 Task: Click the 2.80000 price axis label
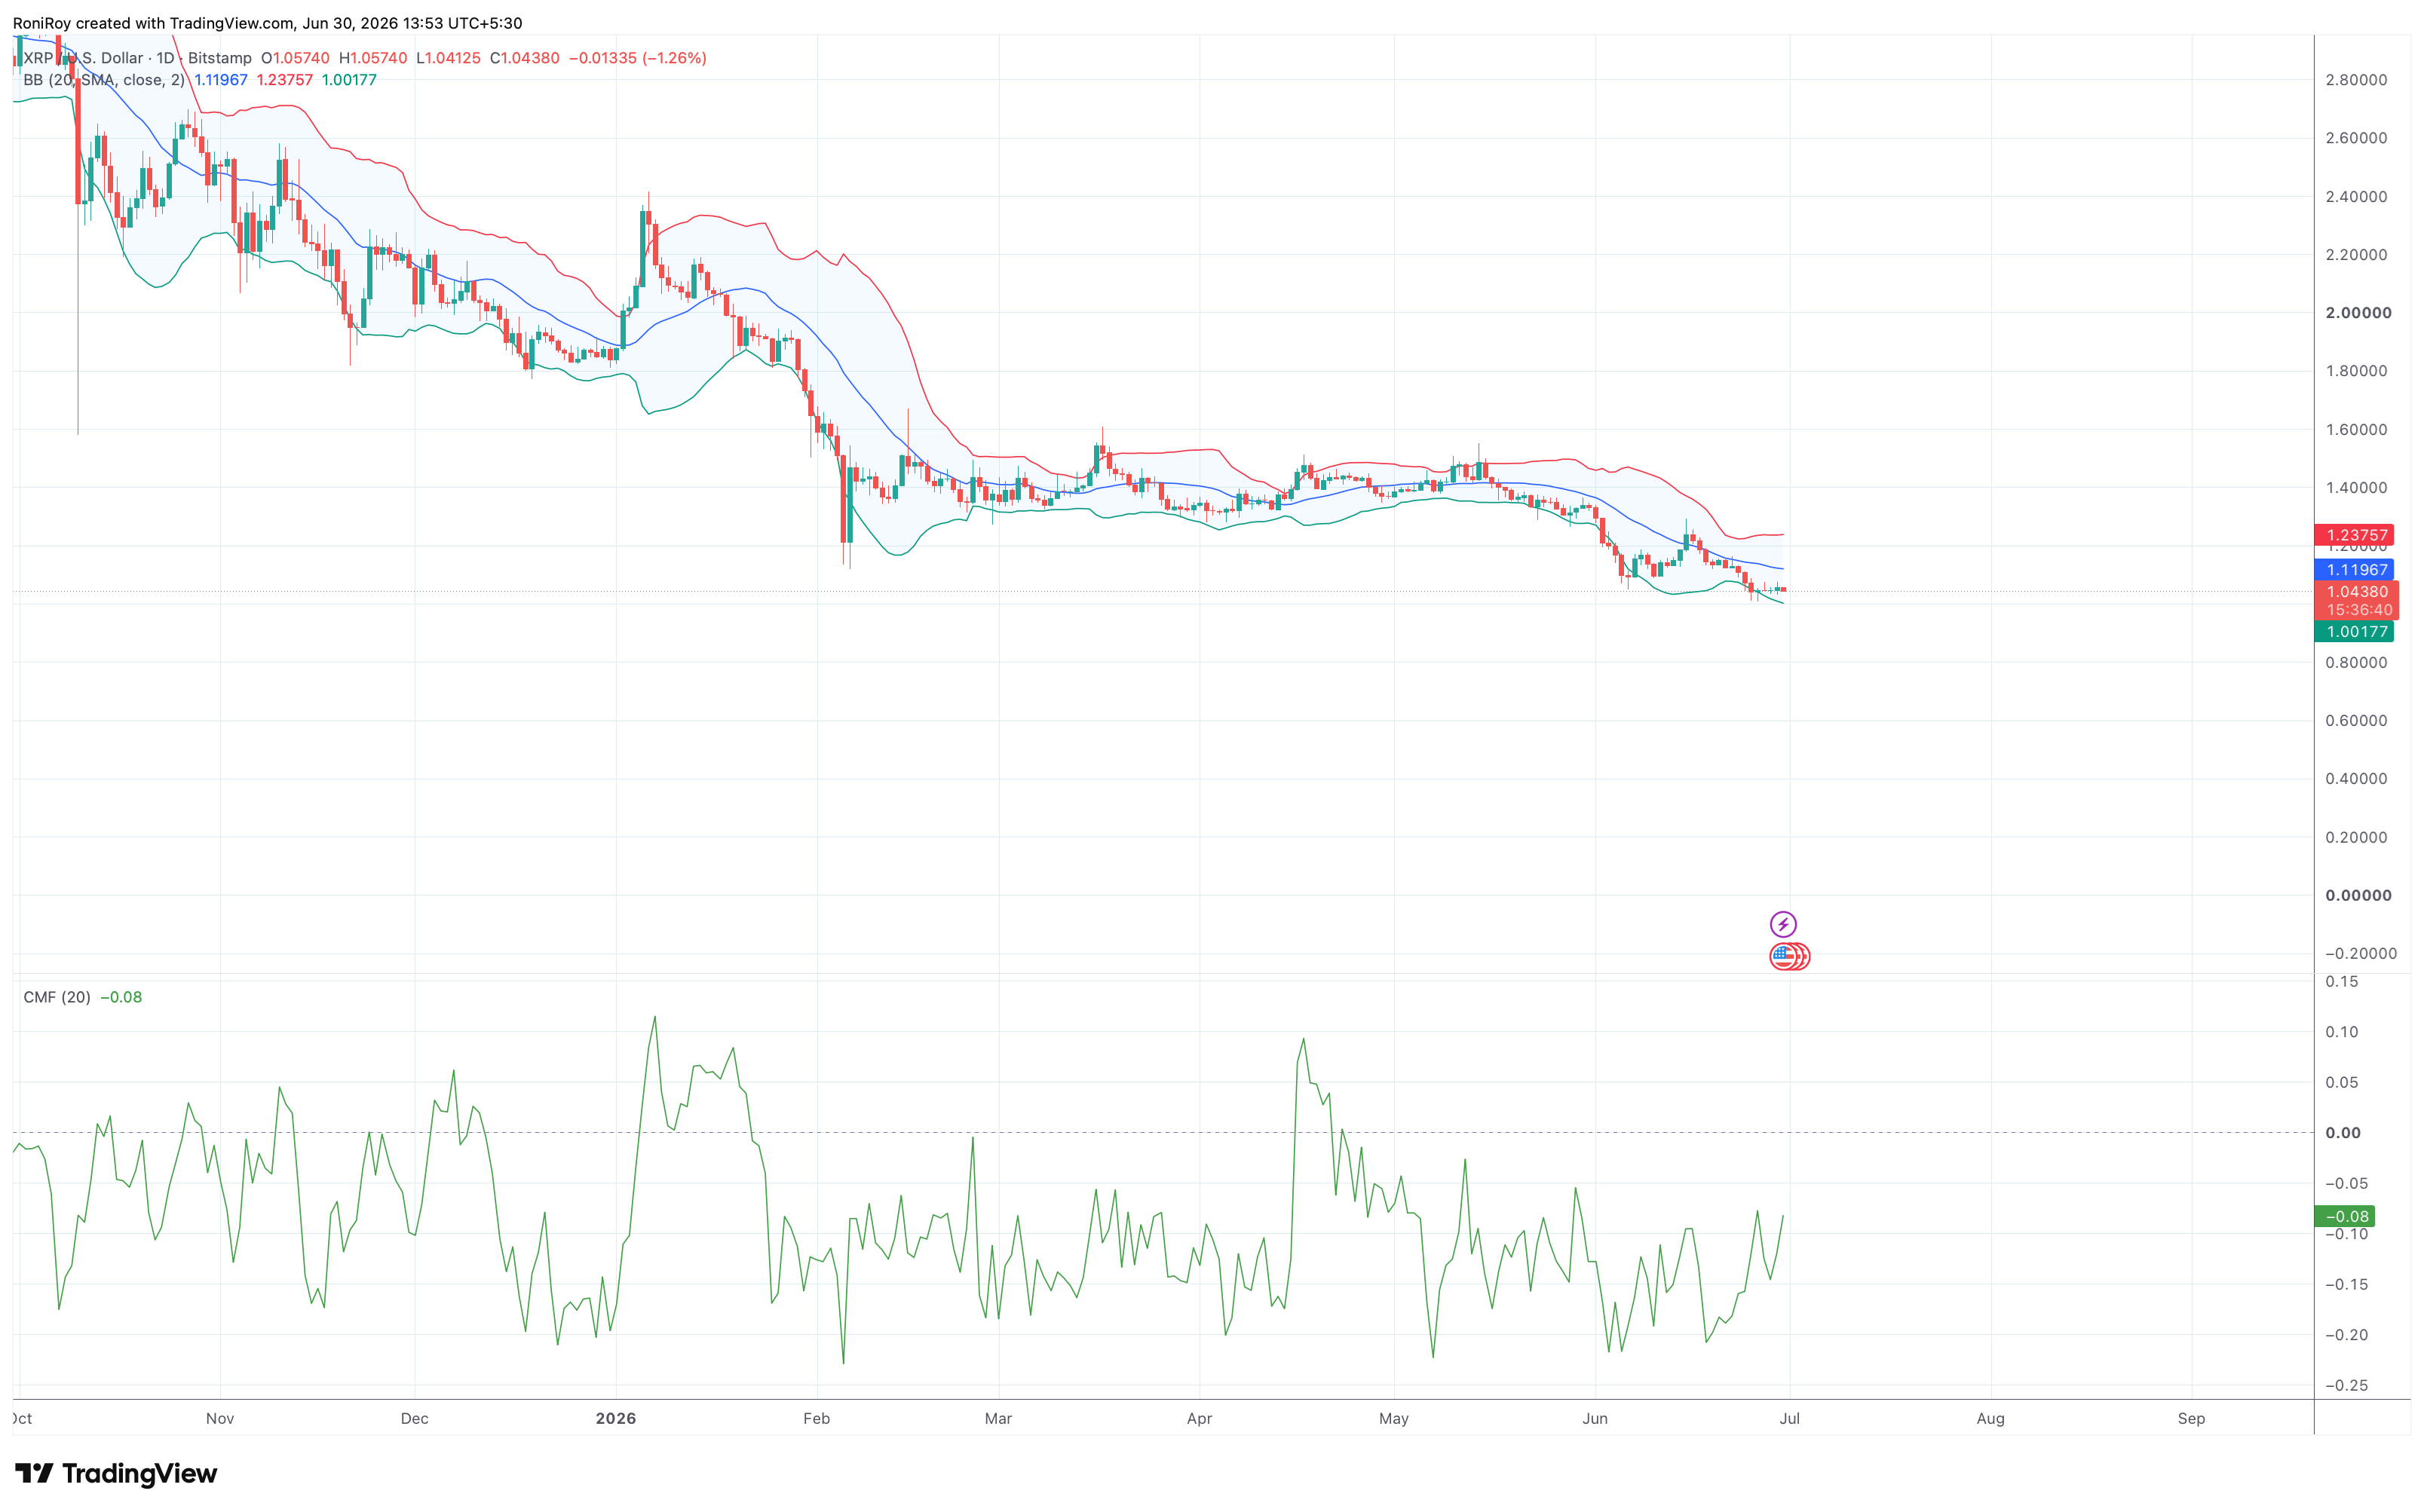pyautogui.click(x=2356, y=80)
